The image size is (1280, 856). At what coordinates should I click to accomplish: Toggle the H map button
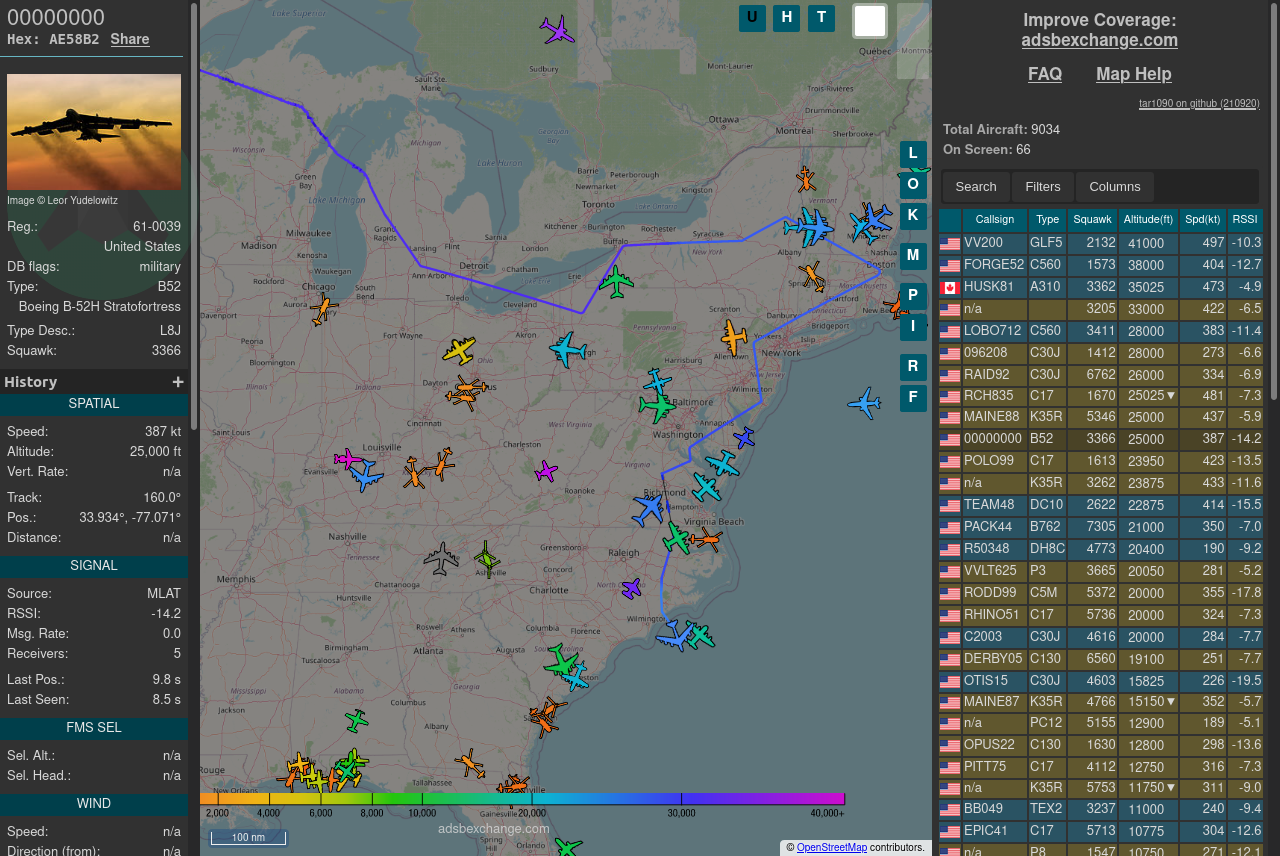[786, 18]
